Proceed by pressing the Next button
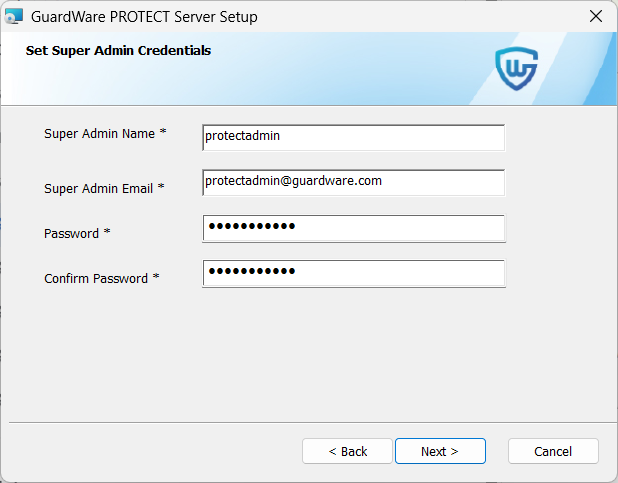 (440, 451)
